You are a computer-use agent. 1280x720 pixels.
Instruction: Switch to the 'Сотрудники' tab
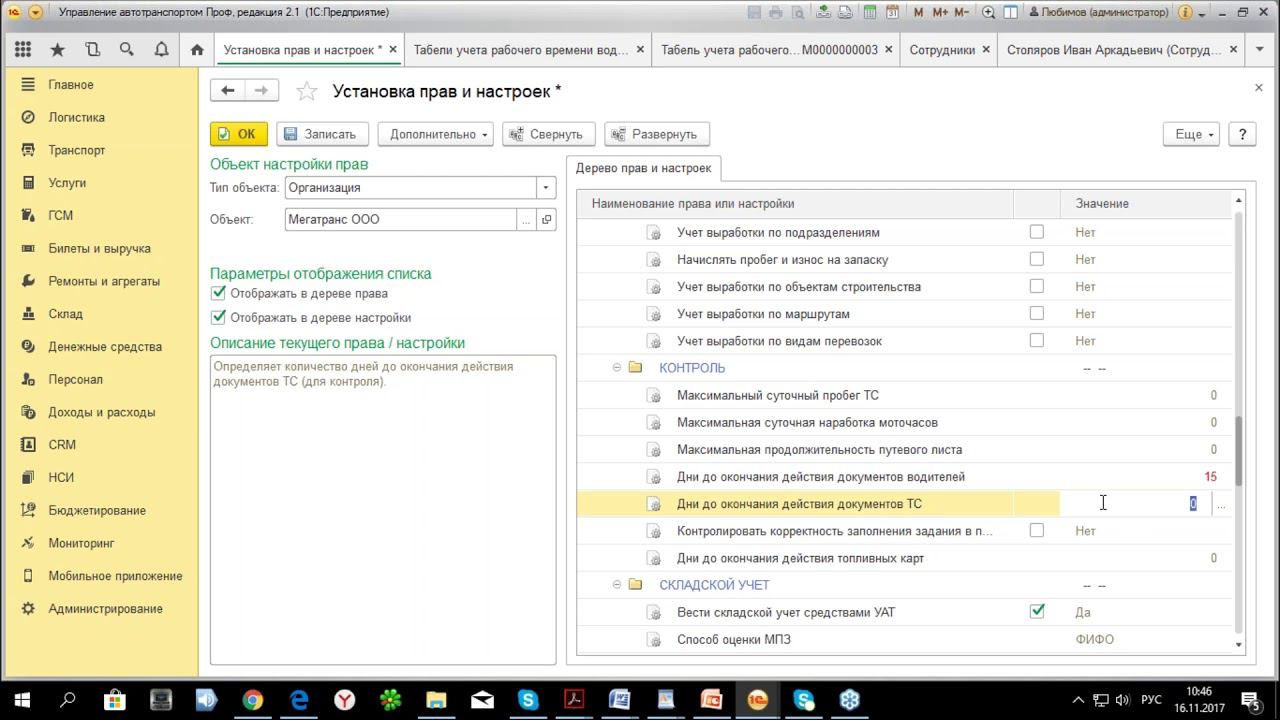(x=941, y=50)
